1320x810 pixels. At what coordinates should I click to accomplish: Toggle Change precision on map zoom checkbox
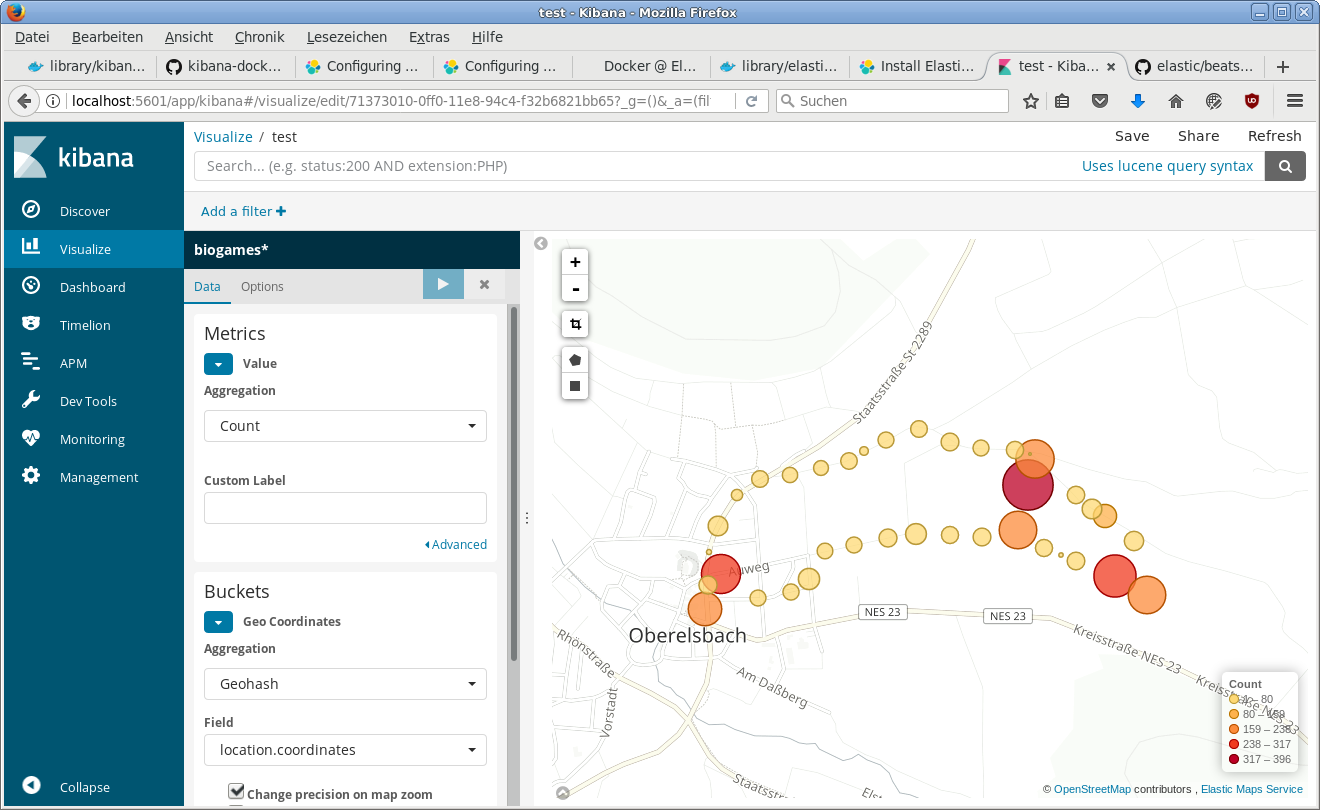point(237,792)
